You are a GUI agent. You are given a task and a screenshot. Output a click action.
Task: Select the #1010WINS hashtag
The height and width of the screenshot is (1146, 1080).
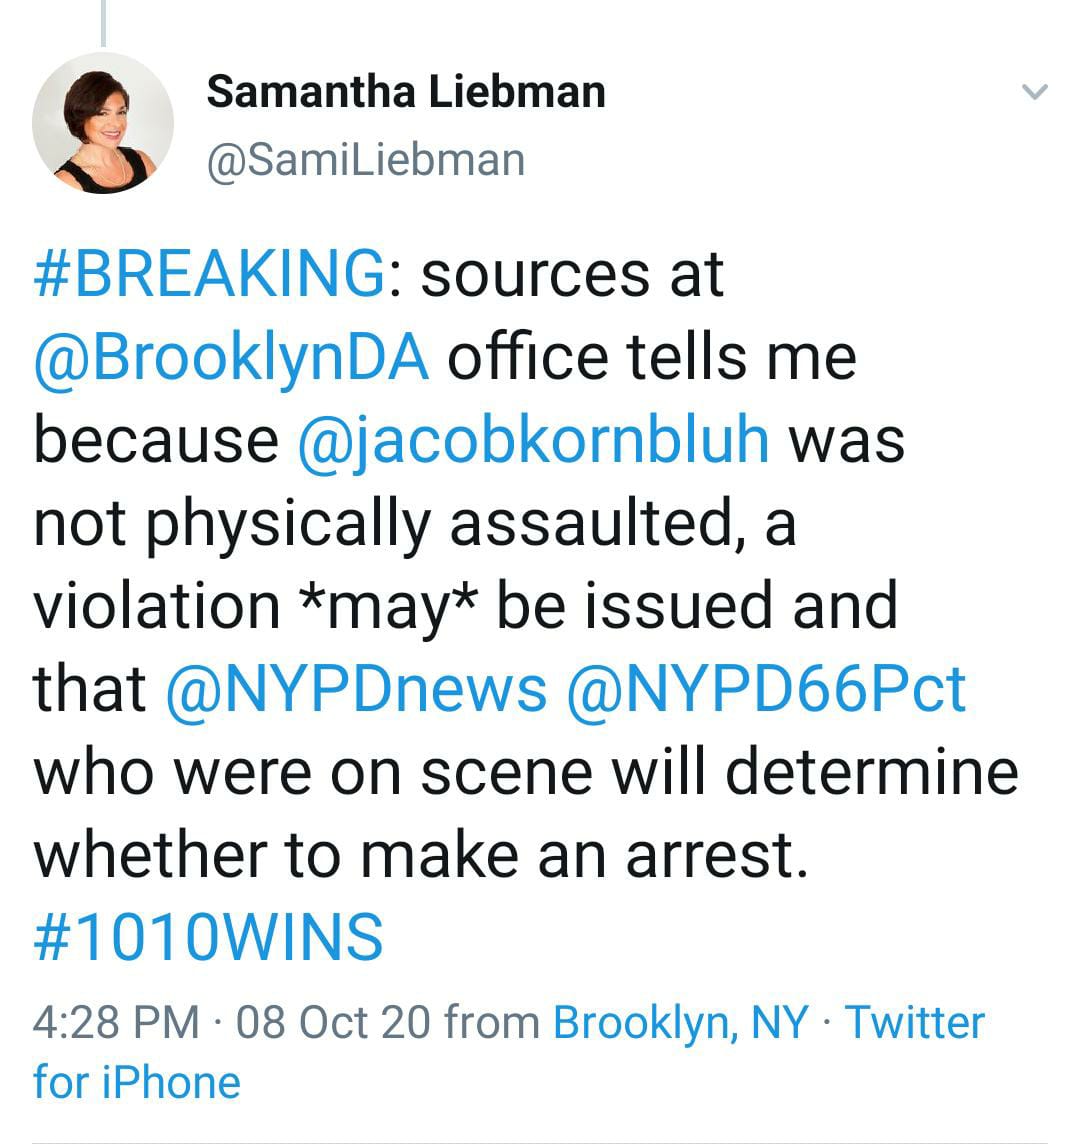(x=208, y=936)
